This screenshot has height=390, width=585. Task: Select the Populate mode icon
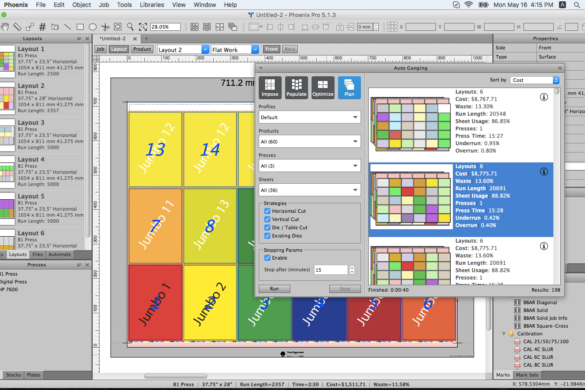pos(297,88)
